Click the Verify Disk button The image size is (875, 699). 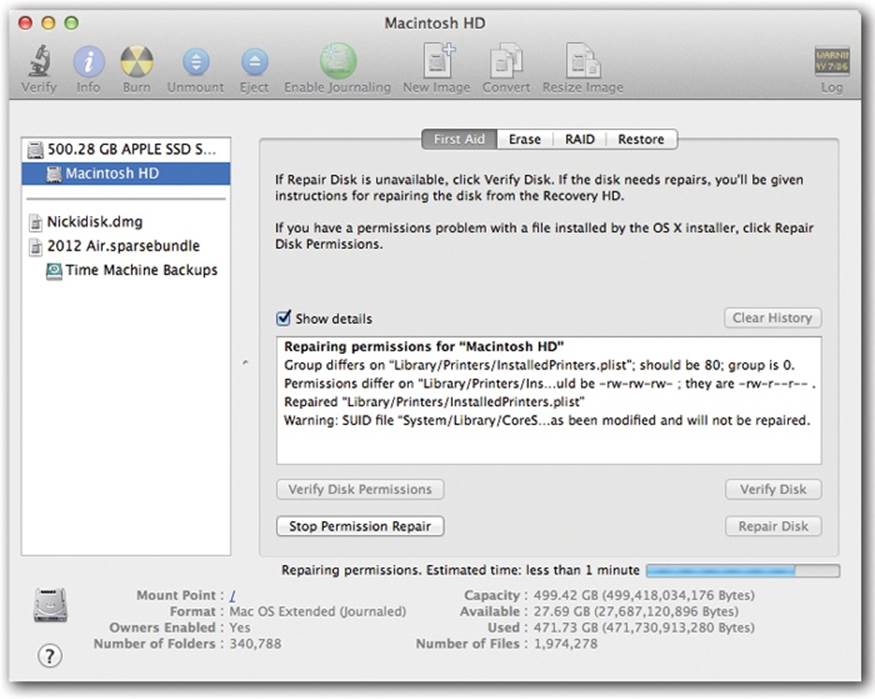(x=773, y=489)
